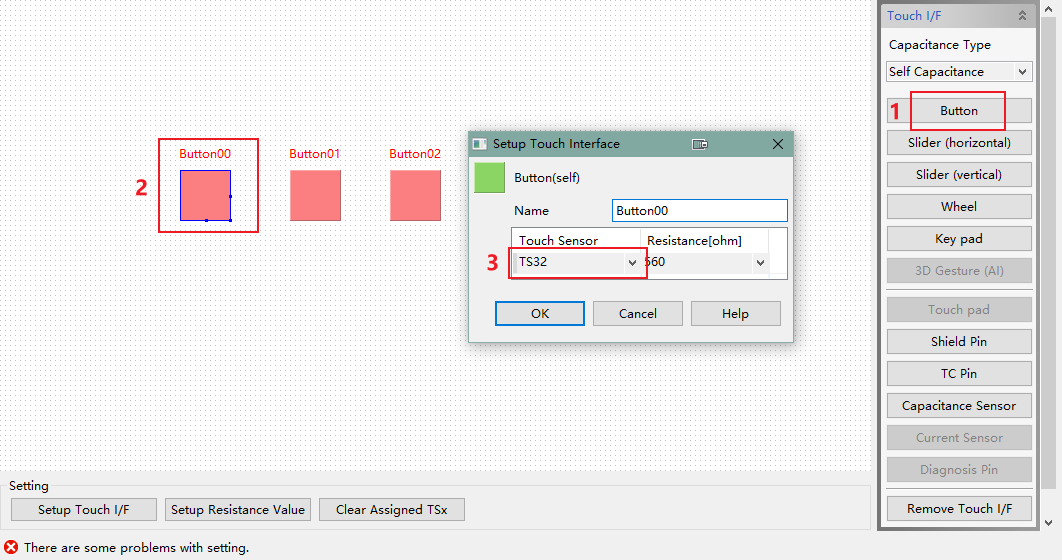The image size is (1062, 560).
Task: Collapse the Touch I/F panel header
Action: (x=1021, y=16)
